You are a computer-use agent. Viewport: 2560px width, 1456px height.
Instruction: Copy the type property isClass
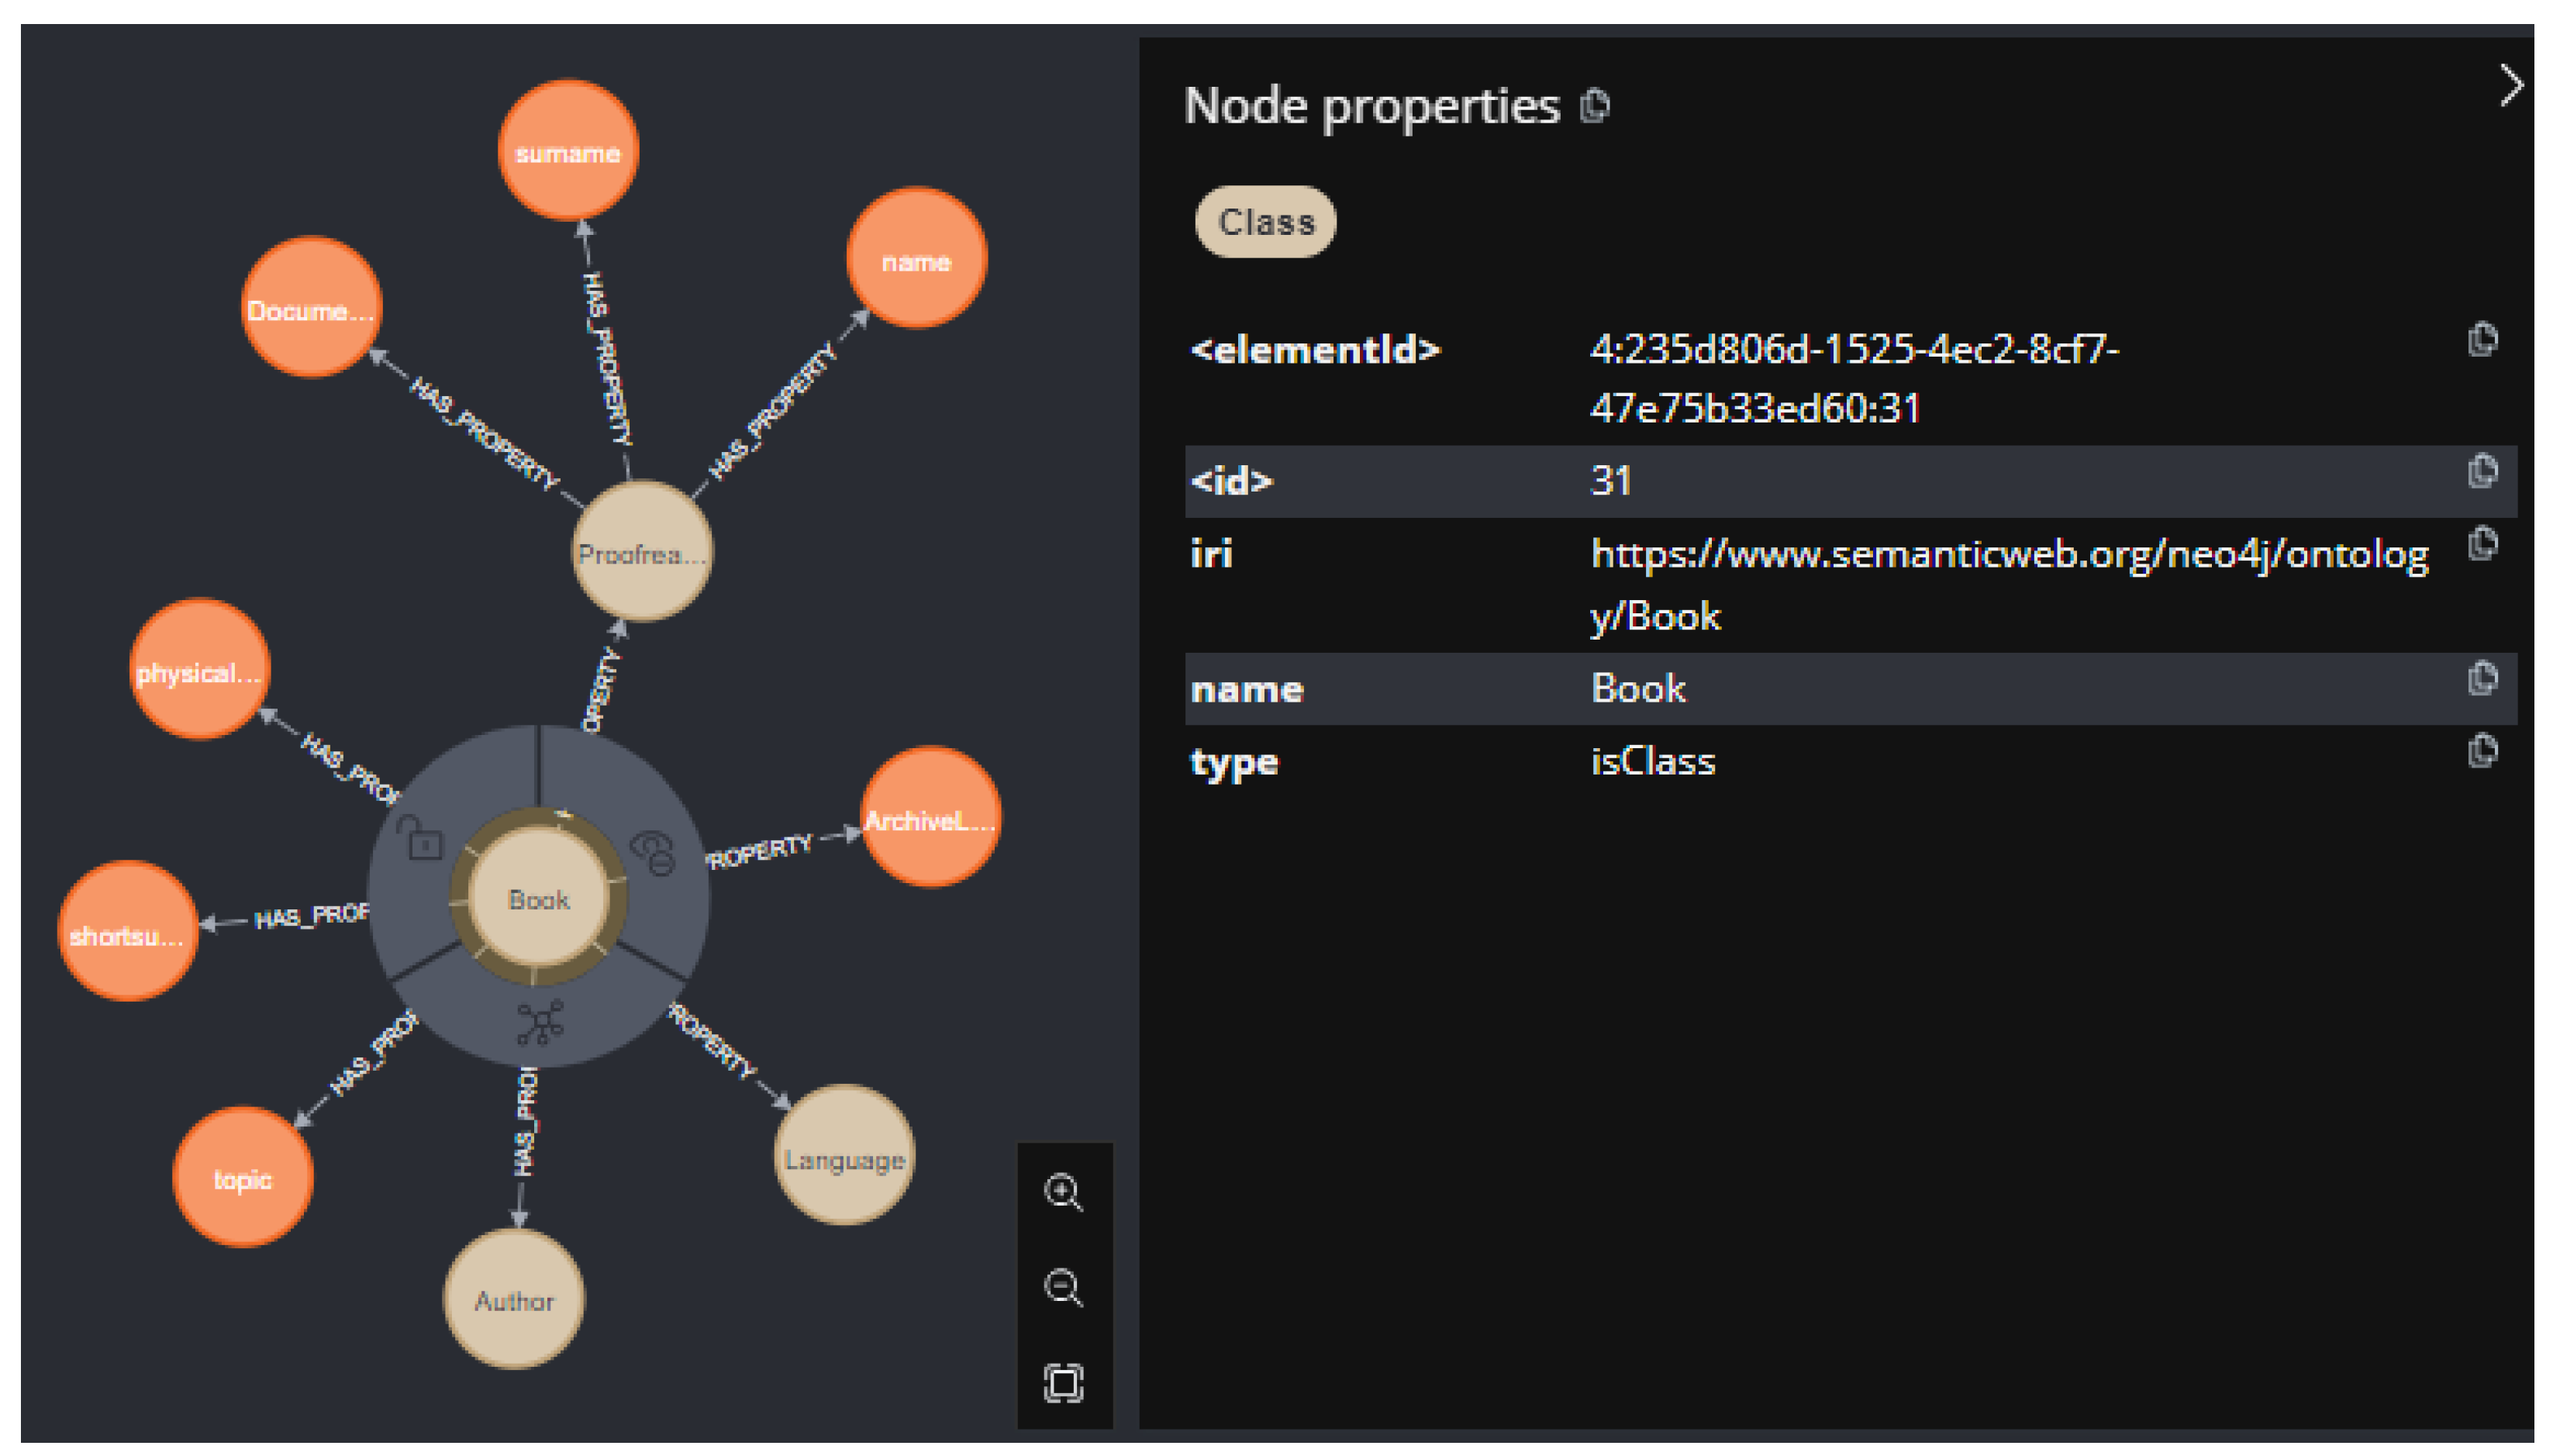click(2482, 751)
